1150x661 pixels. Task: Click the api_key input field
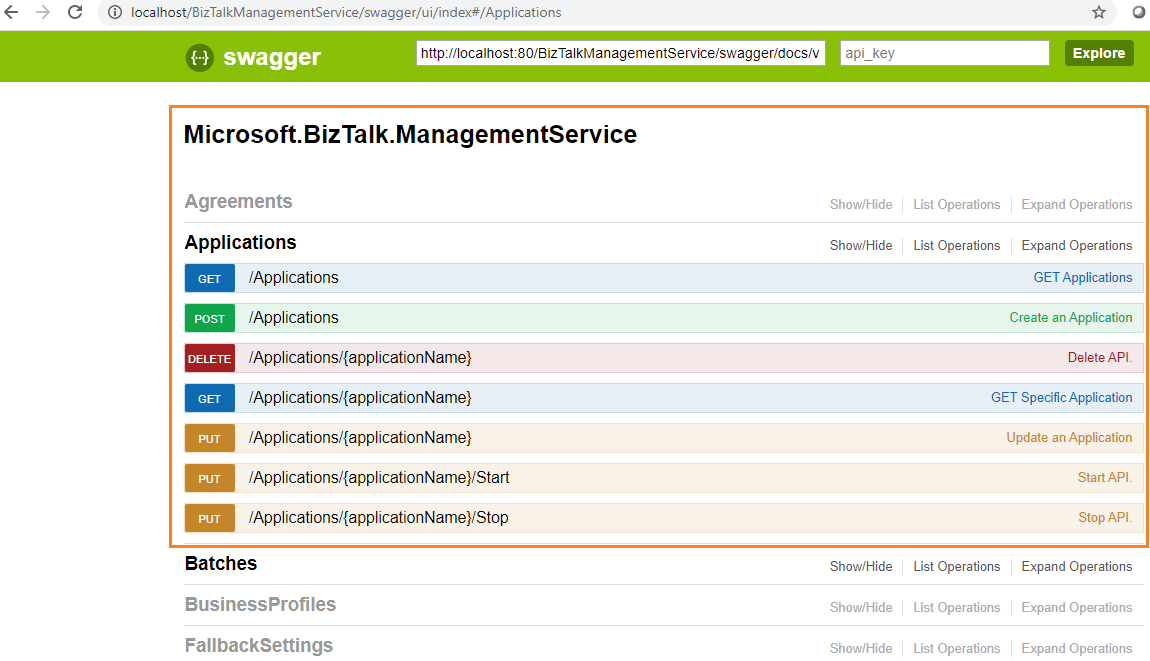click(x=945, y=53)
